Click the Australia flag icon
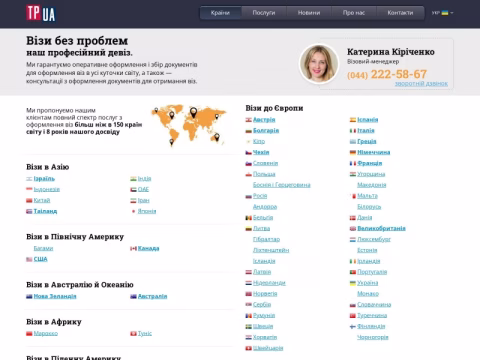The height and width of the screenshot is (360, 480). 133,296
